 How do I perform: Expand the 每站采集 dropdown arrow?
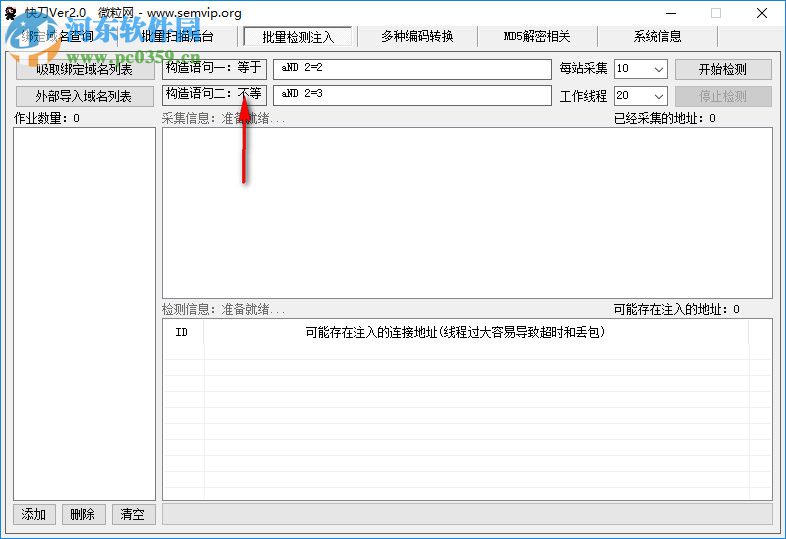[659, 69]
